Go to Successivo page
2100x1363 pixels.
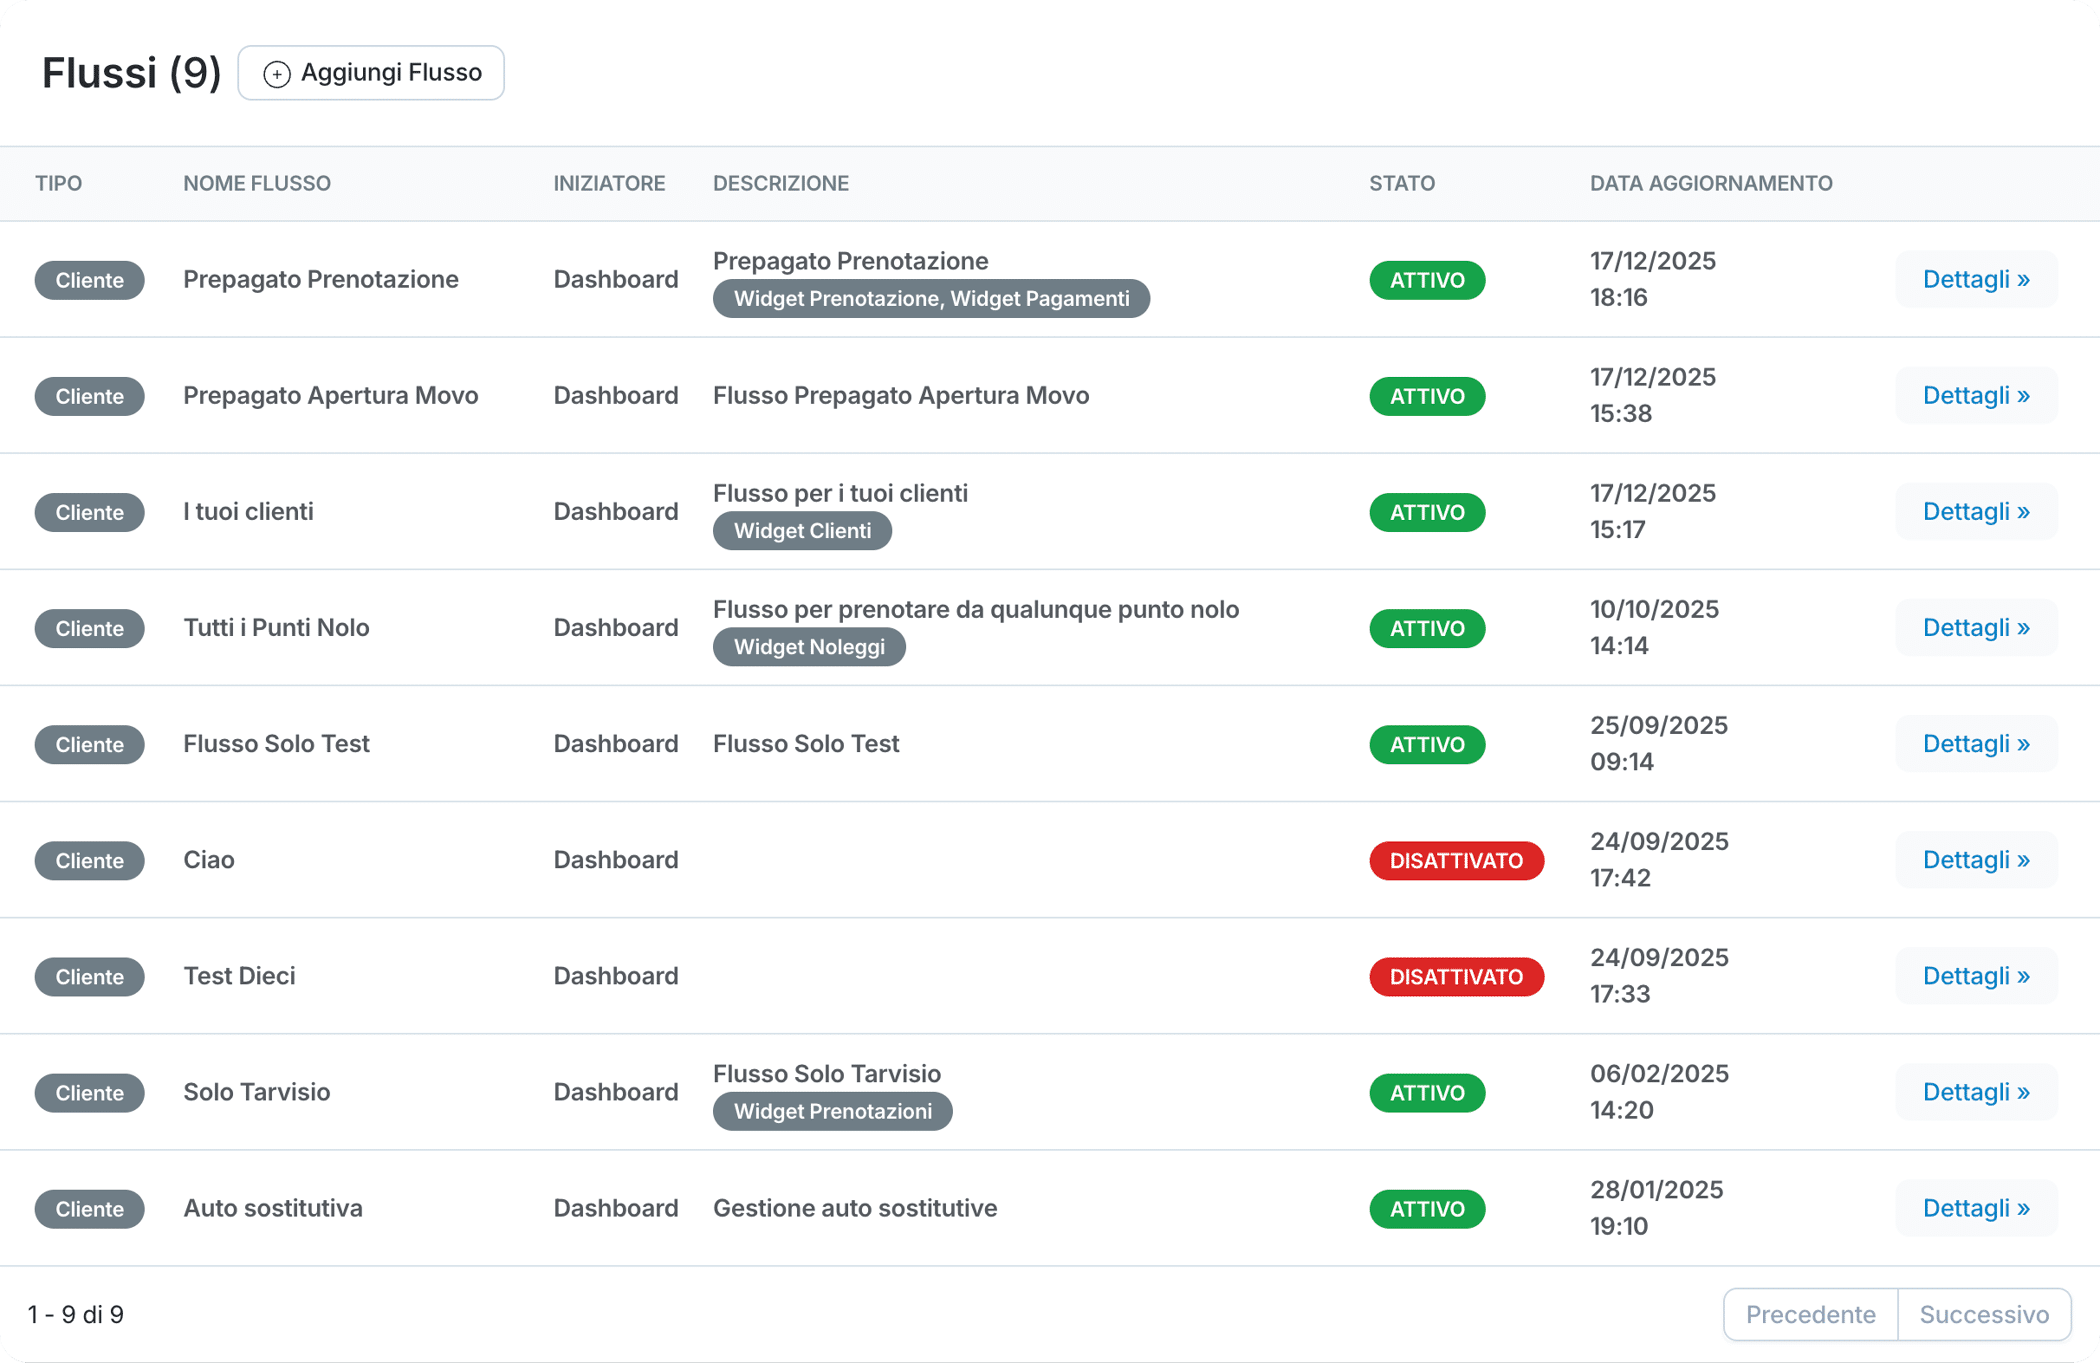[1984, 1314]
